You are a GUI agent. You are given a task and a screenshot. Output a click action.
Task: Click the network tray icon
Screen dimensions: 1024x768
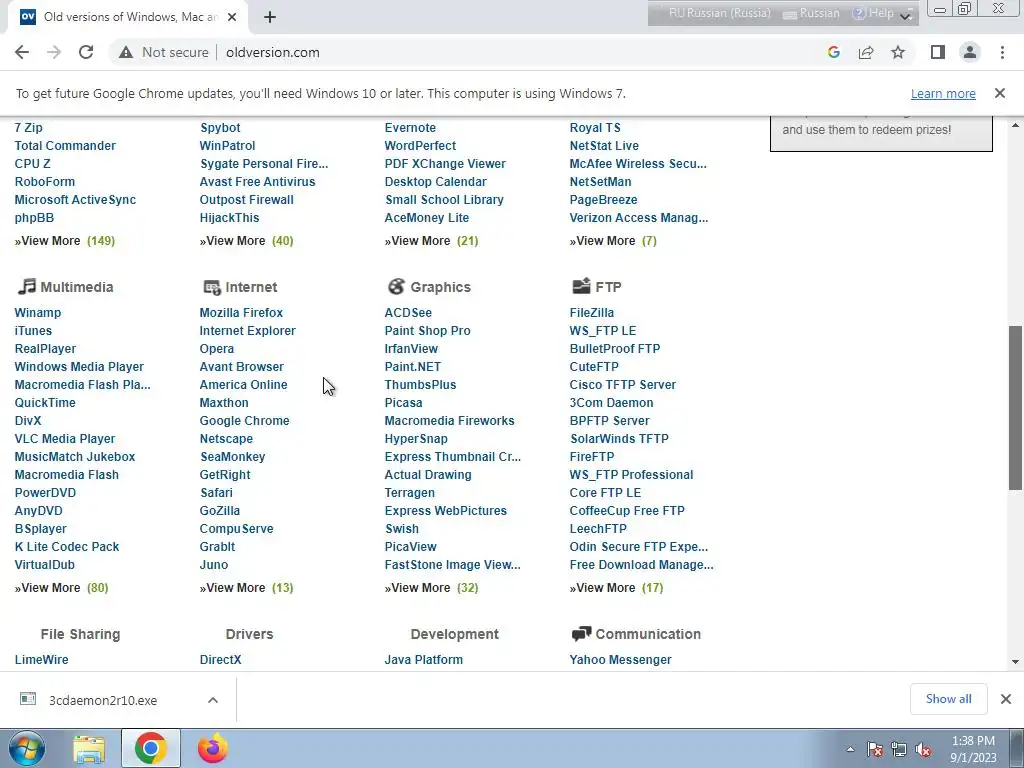coord(899,750)
